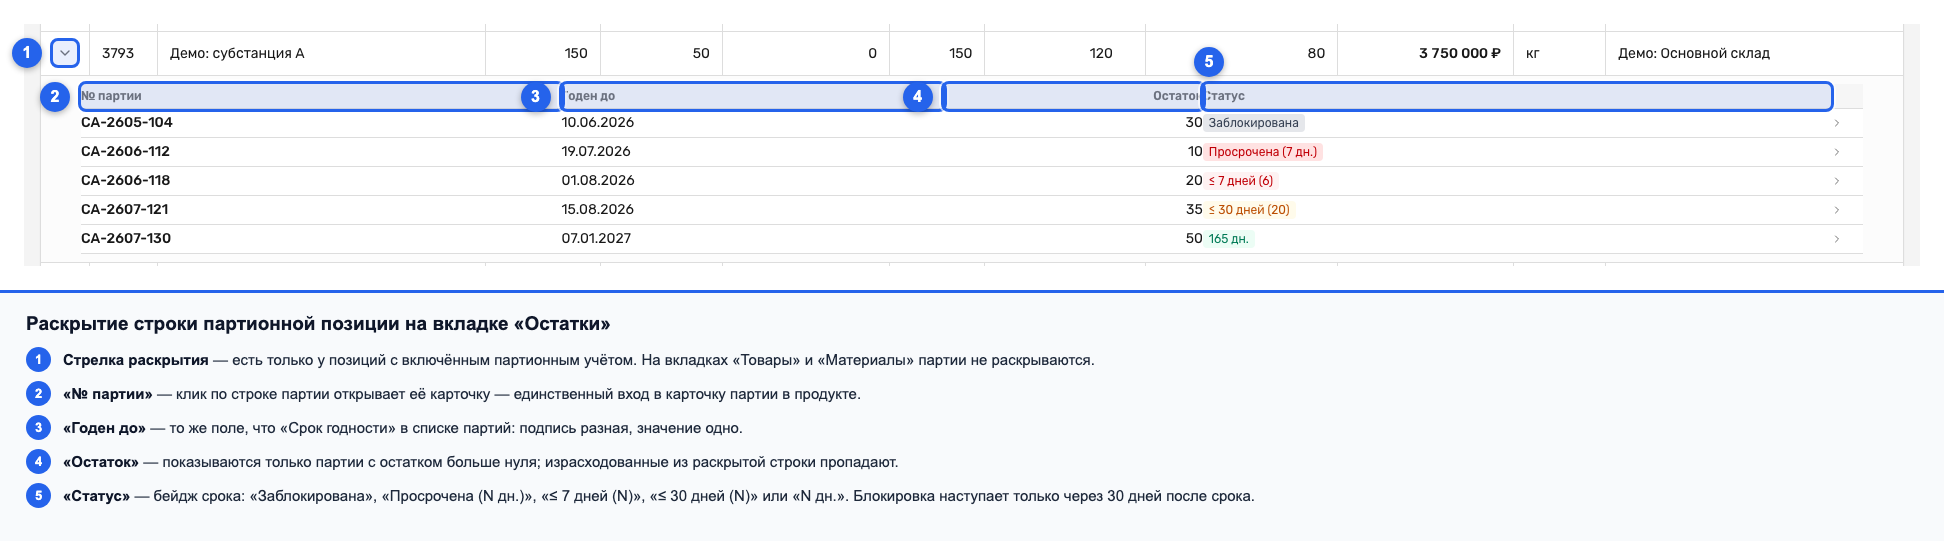
Task: Click the «Заблокирована» status badge
Action: [x=1254, y=123]
